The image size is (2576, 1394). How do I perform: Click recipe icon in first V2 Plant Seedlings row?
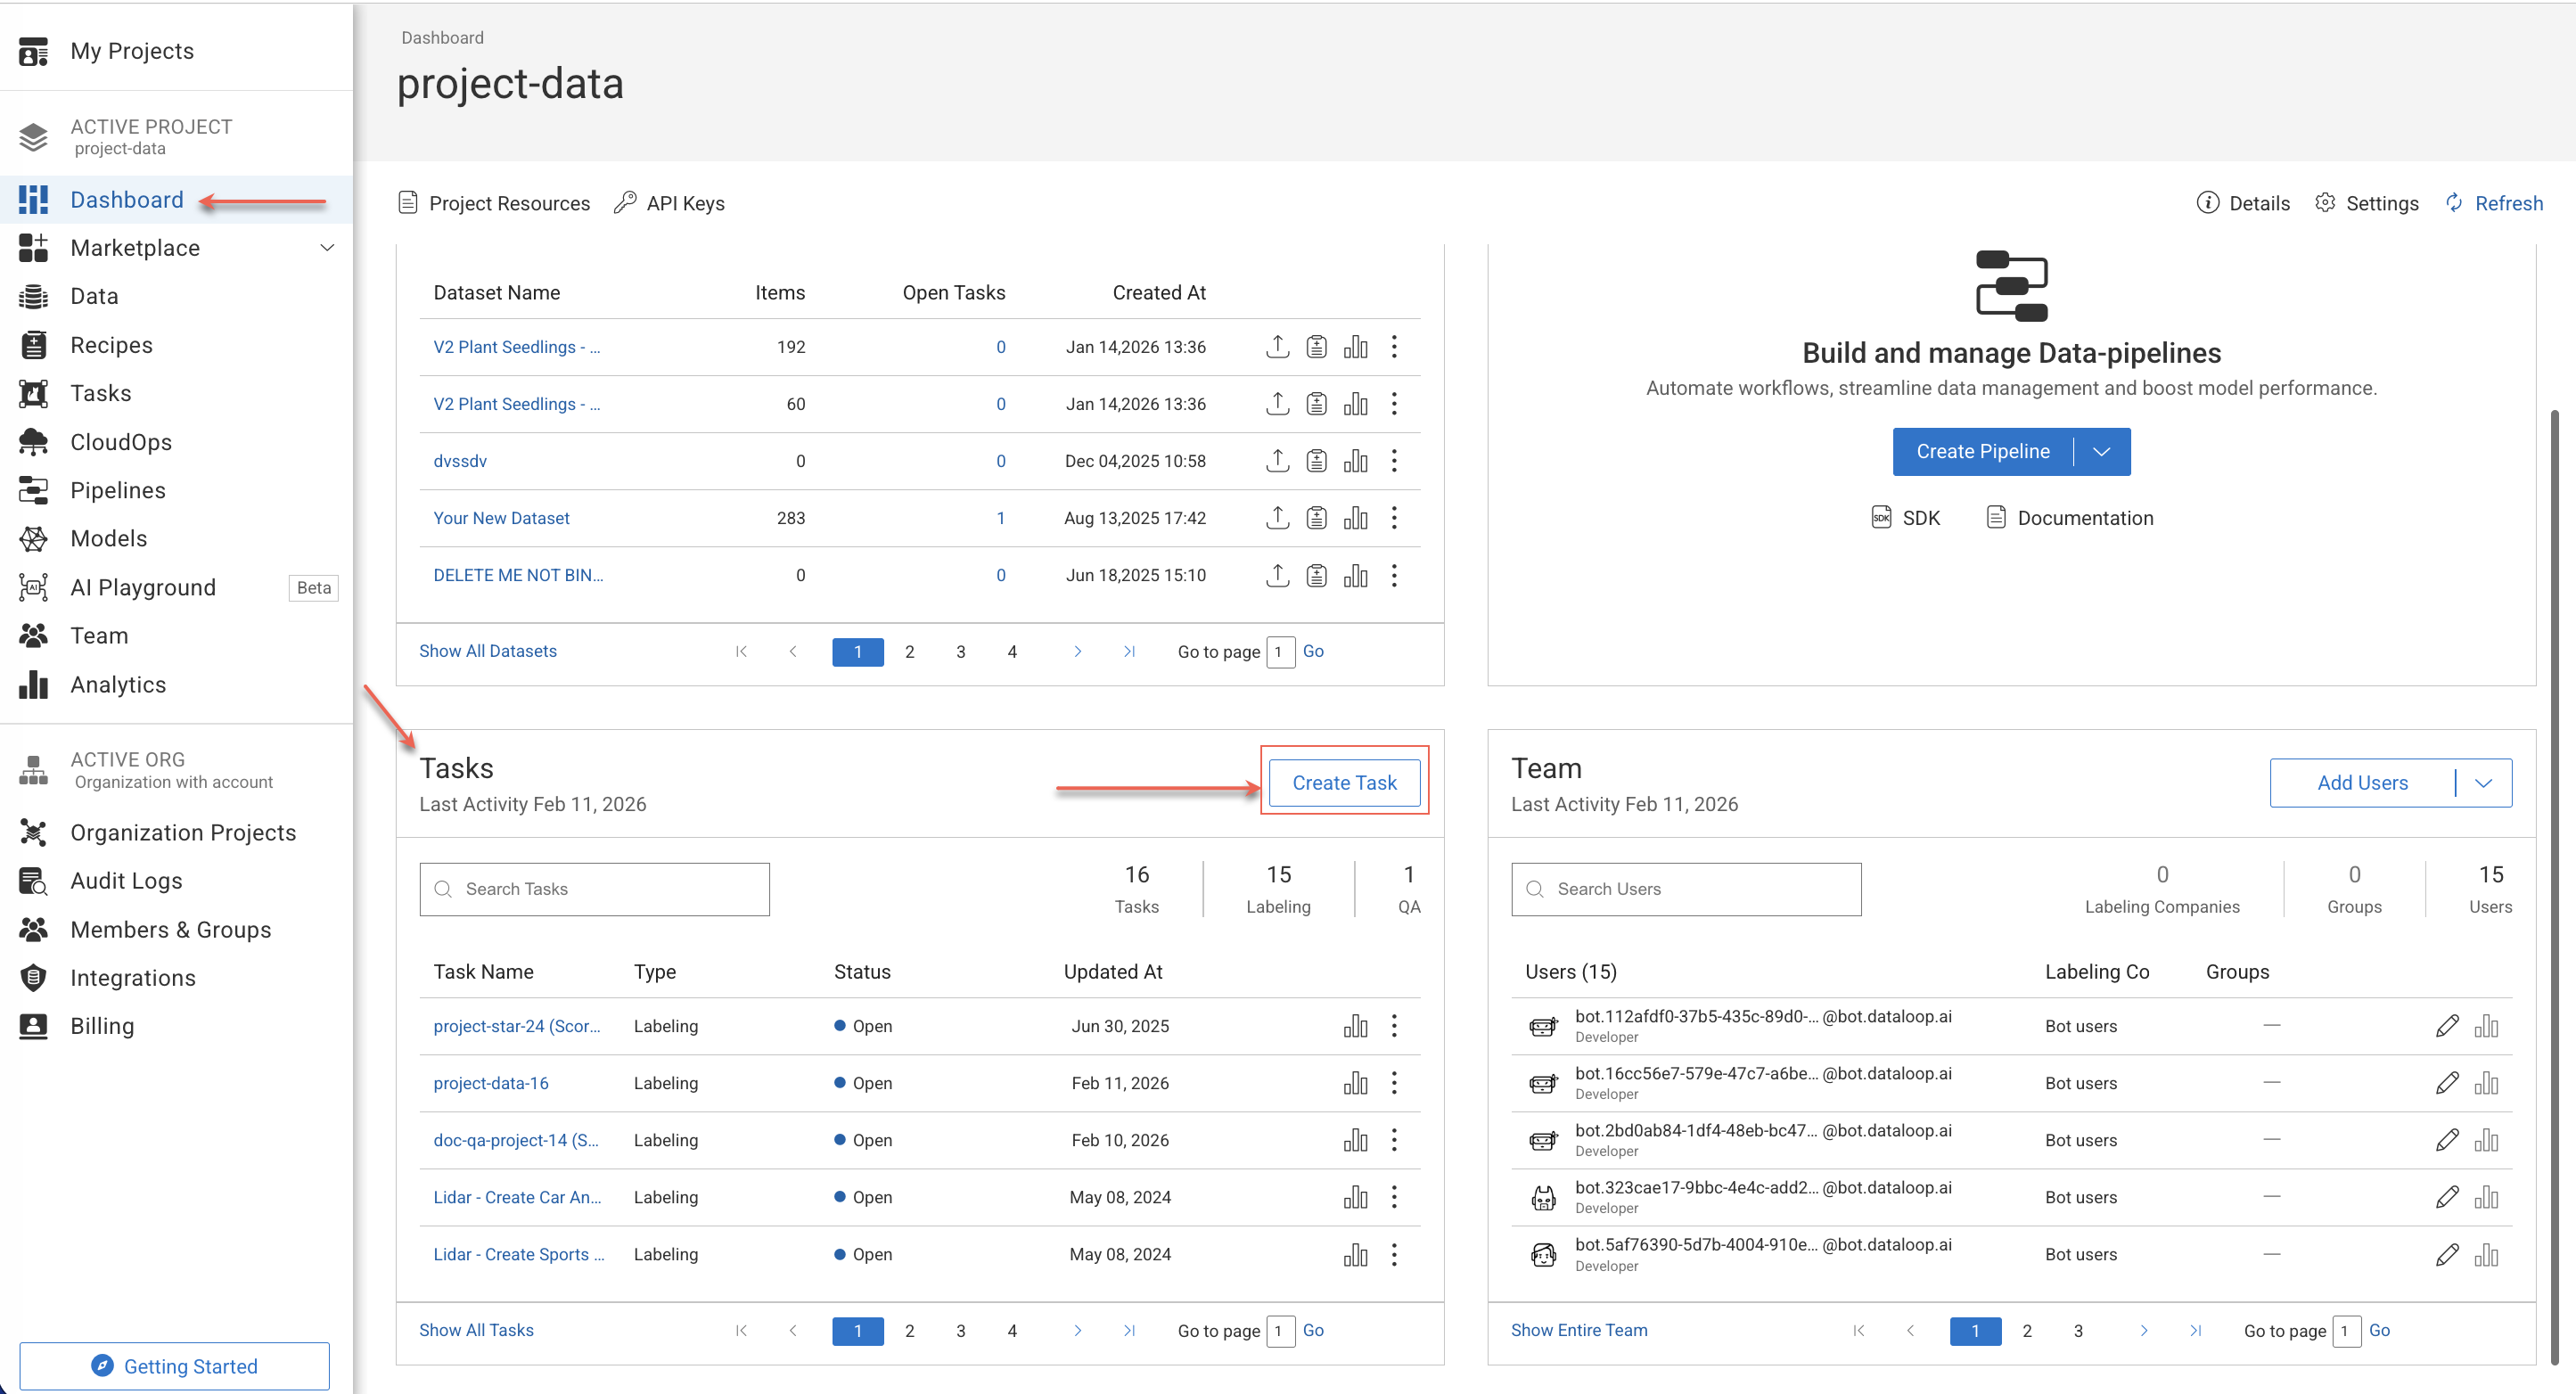(x=1316, y=347)
